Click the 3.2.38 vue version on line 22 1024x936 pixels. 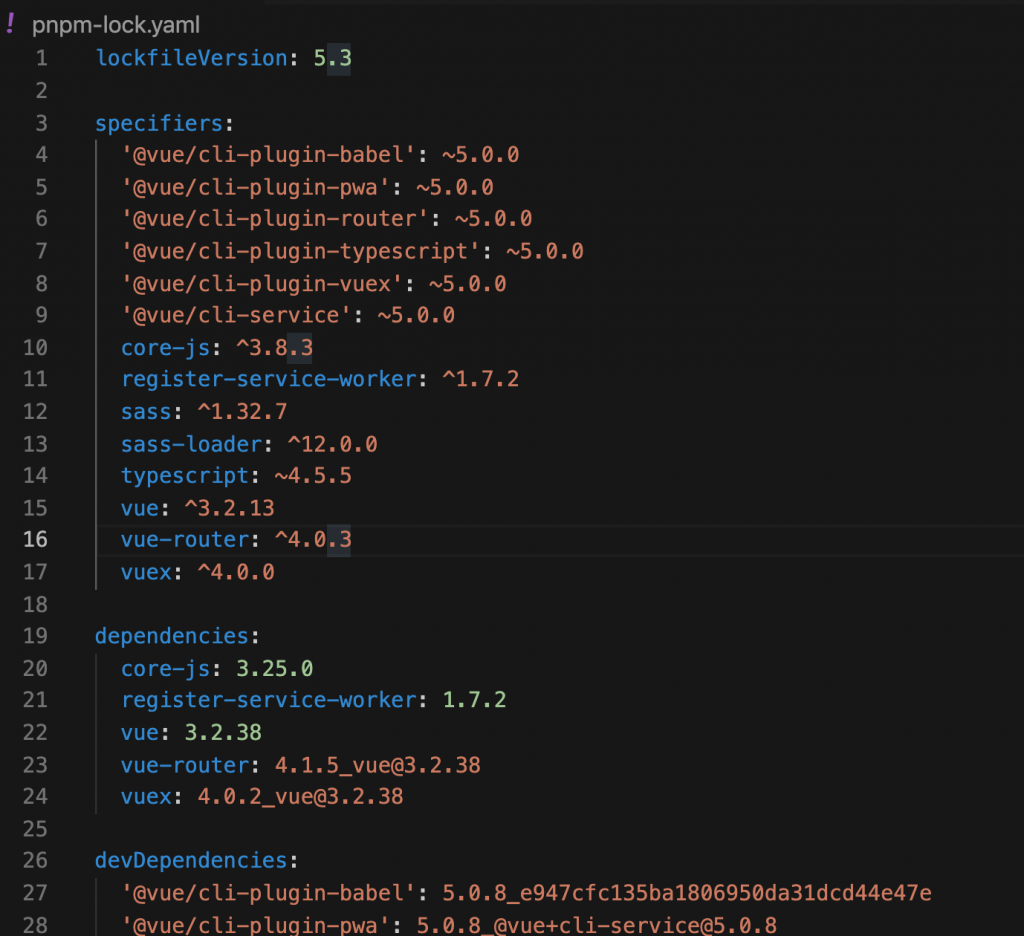coord(223,734)
